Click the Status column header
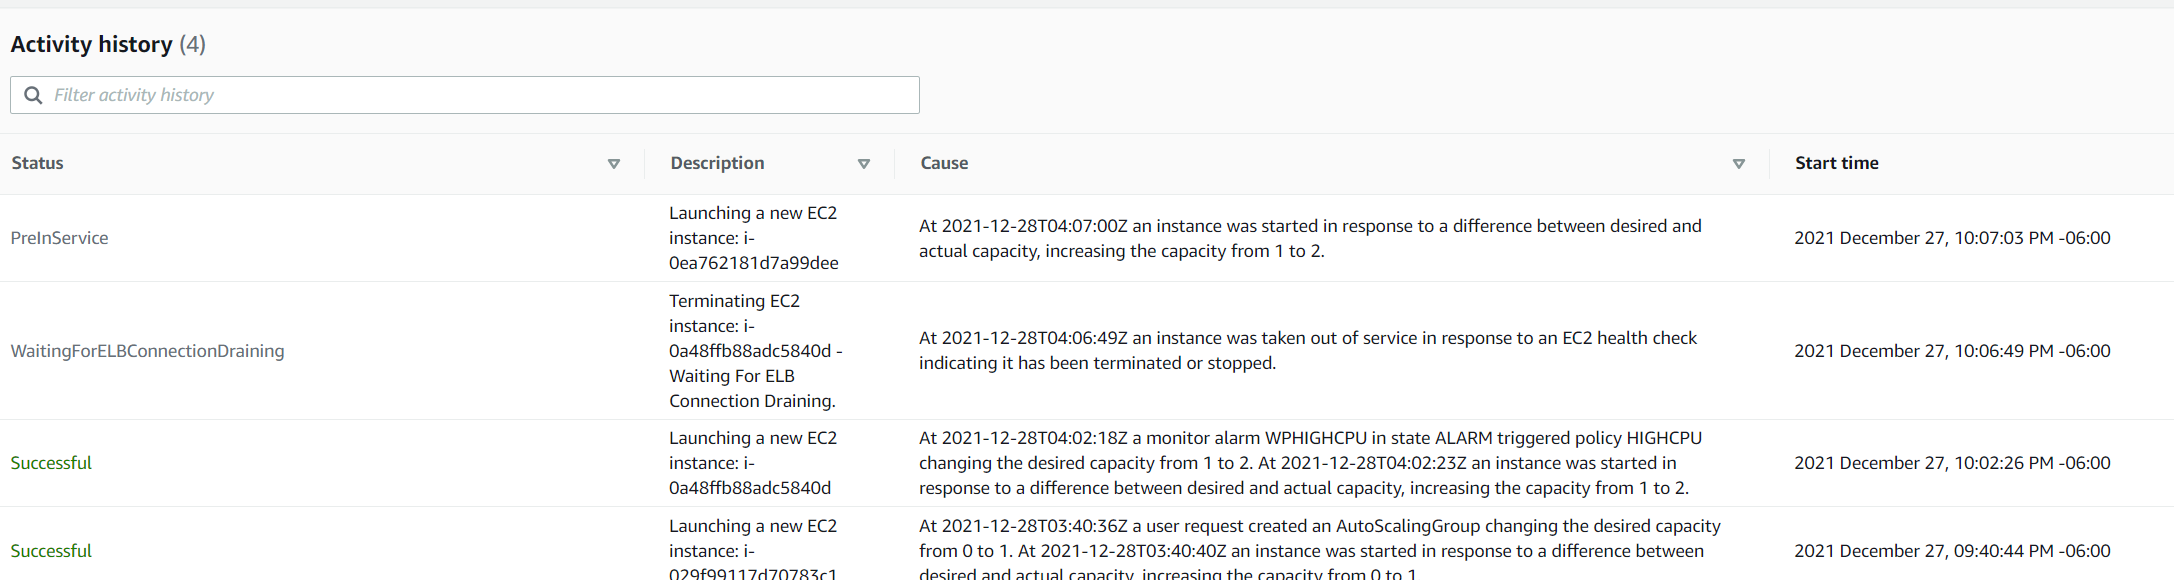The image size is (2174, 580). [38, 163]
